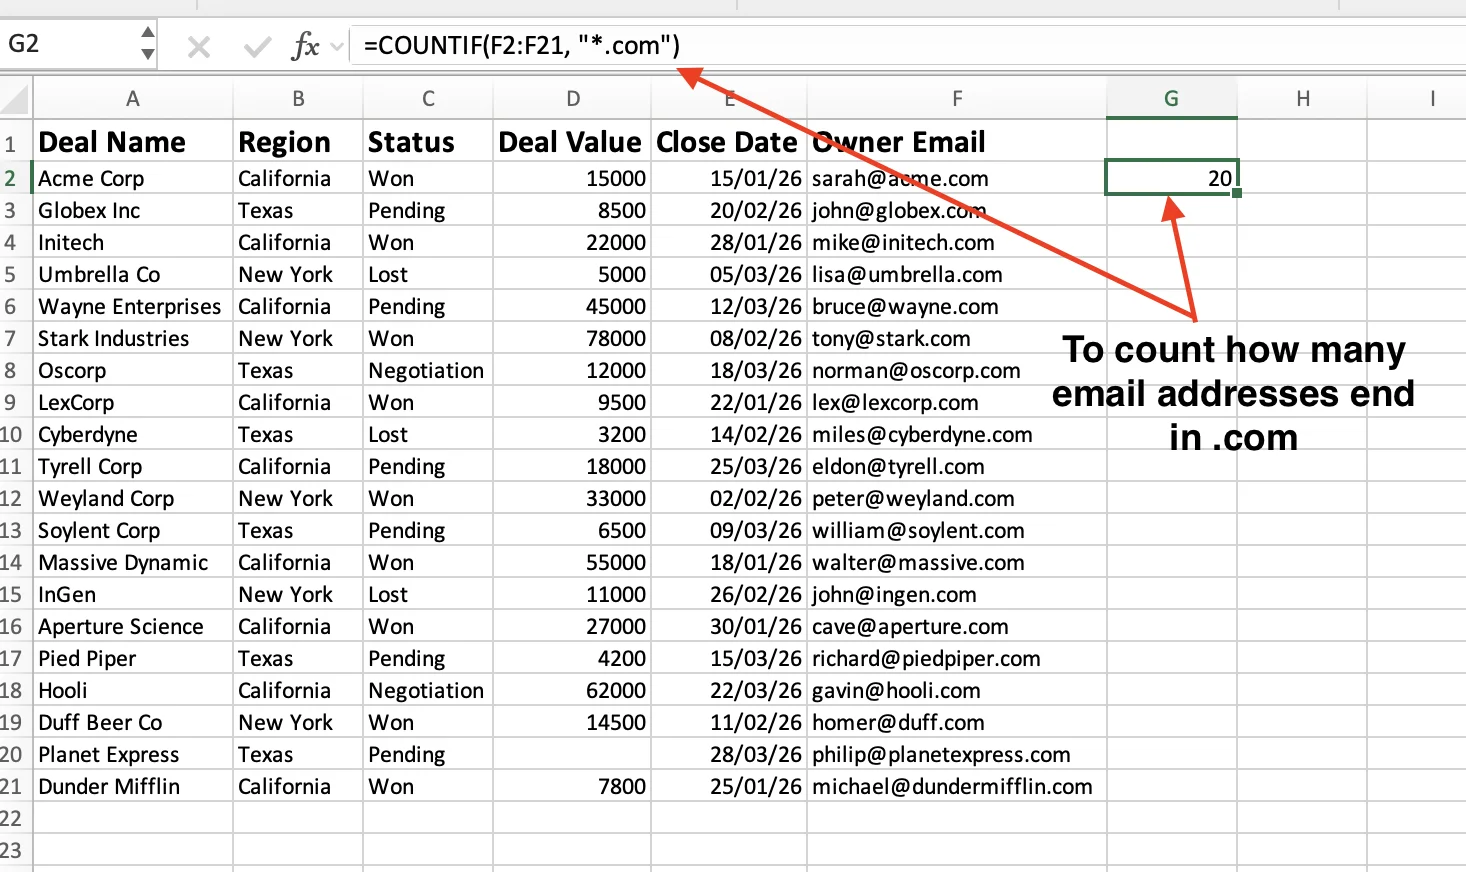Screen dimensions: 1466x872
Task: Click New York region for Duff Beer Co
Action: (298, 722)
